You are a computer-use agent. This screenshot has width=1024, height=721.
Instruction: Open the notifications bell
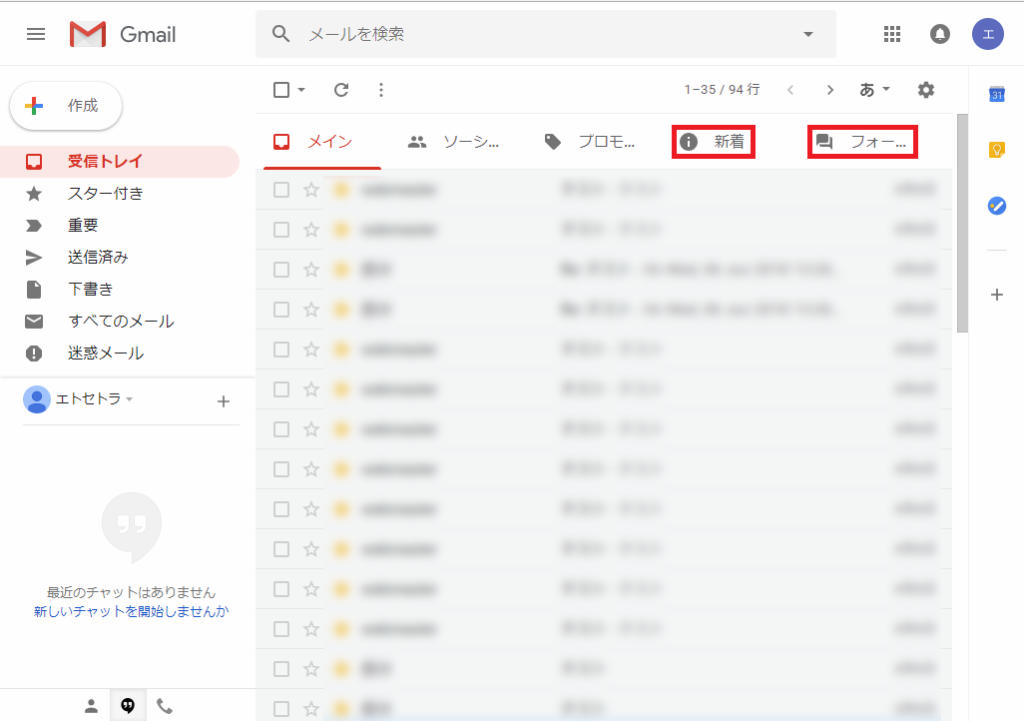[x=940, y=34]
